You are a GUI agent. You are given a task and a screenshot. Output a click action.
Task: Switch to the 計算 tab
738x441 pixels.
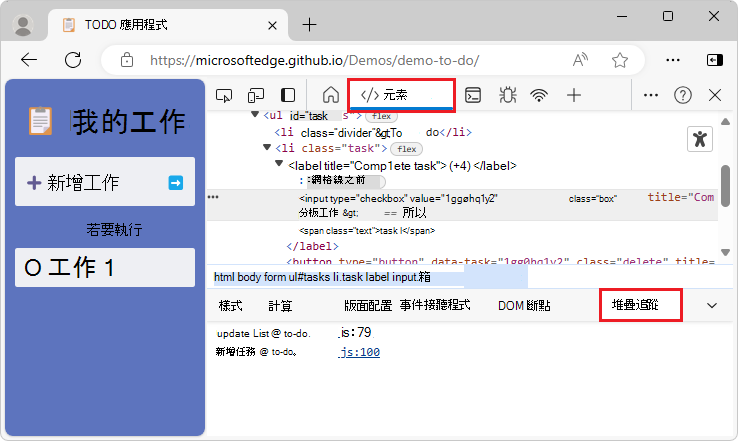[x=280, y=306]
